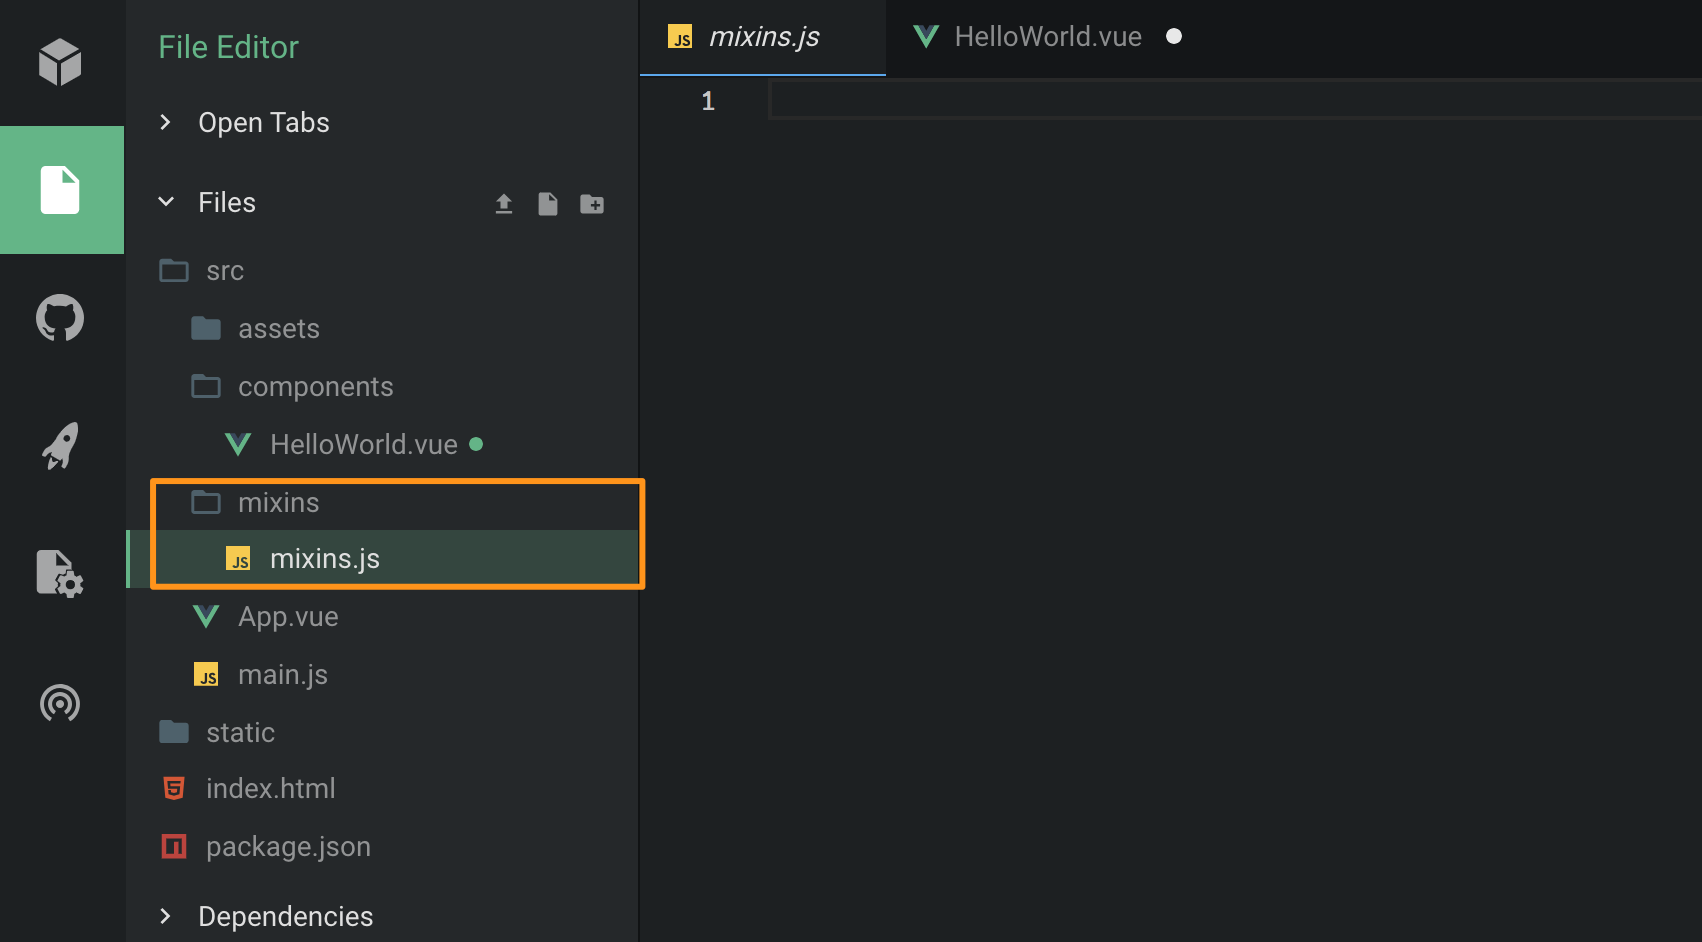Click the New File icon
The width and height of the screenshot is (1702, 942).
[x=548, y=204]
